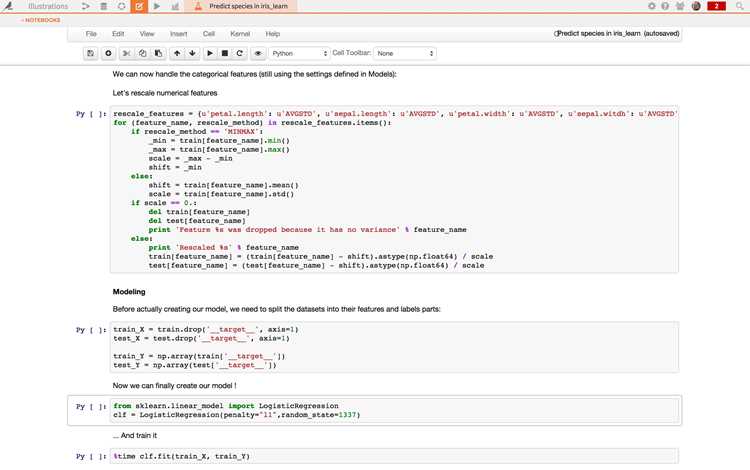Click inside the LogisticRegression code cell
Image resolution: width=750 pixels, height=470 pixels.
coord(394,410)
